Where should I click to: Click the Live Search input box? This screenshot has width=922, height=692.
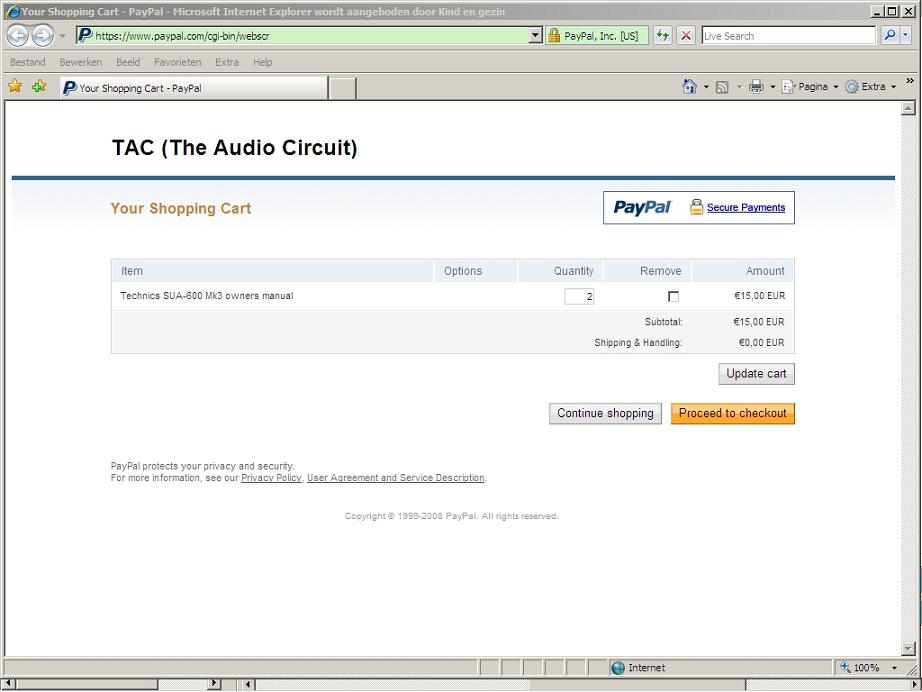pyautogui.click(x=788, y=35)
